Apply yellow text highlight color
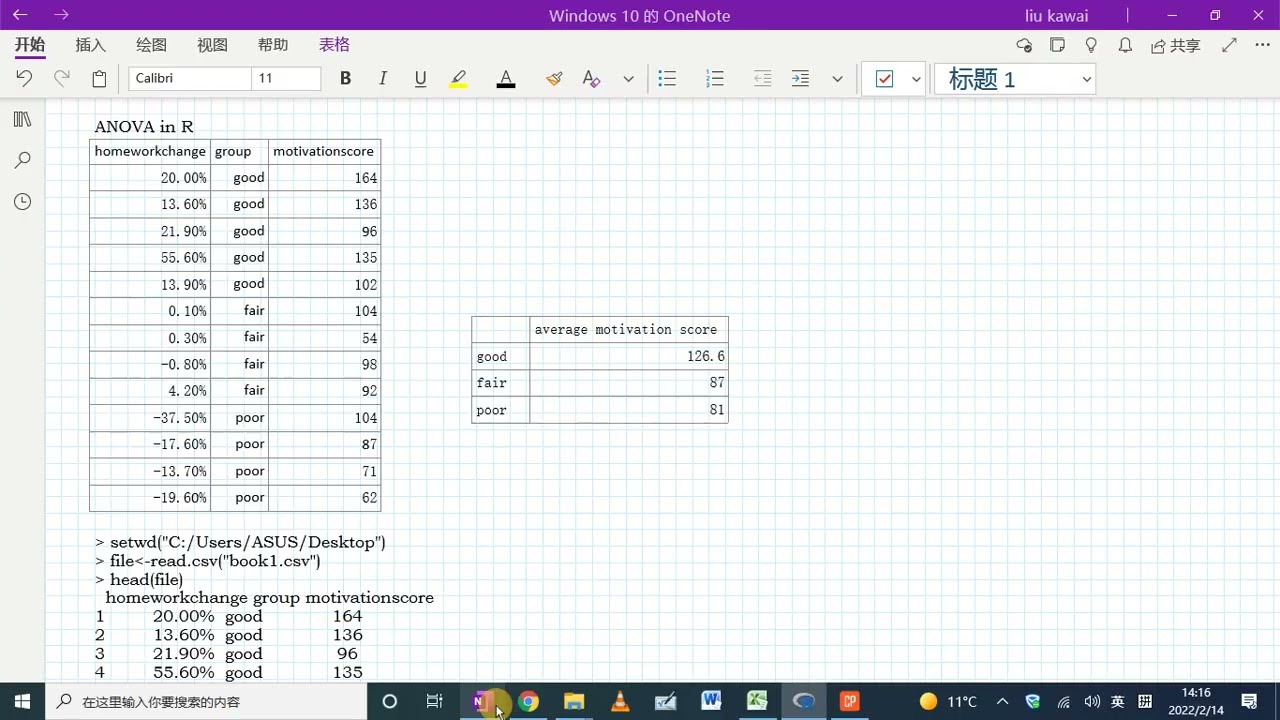 458,78
